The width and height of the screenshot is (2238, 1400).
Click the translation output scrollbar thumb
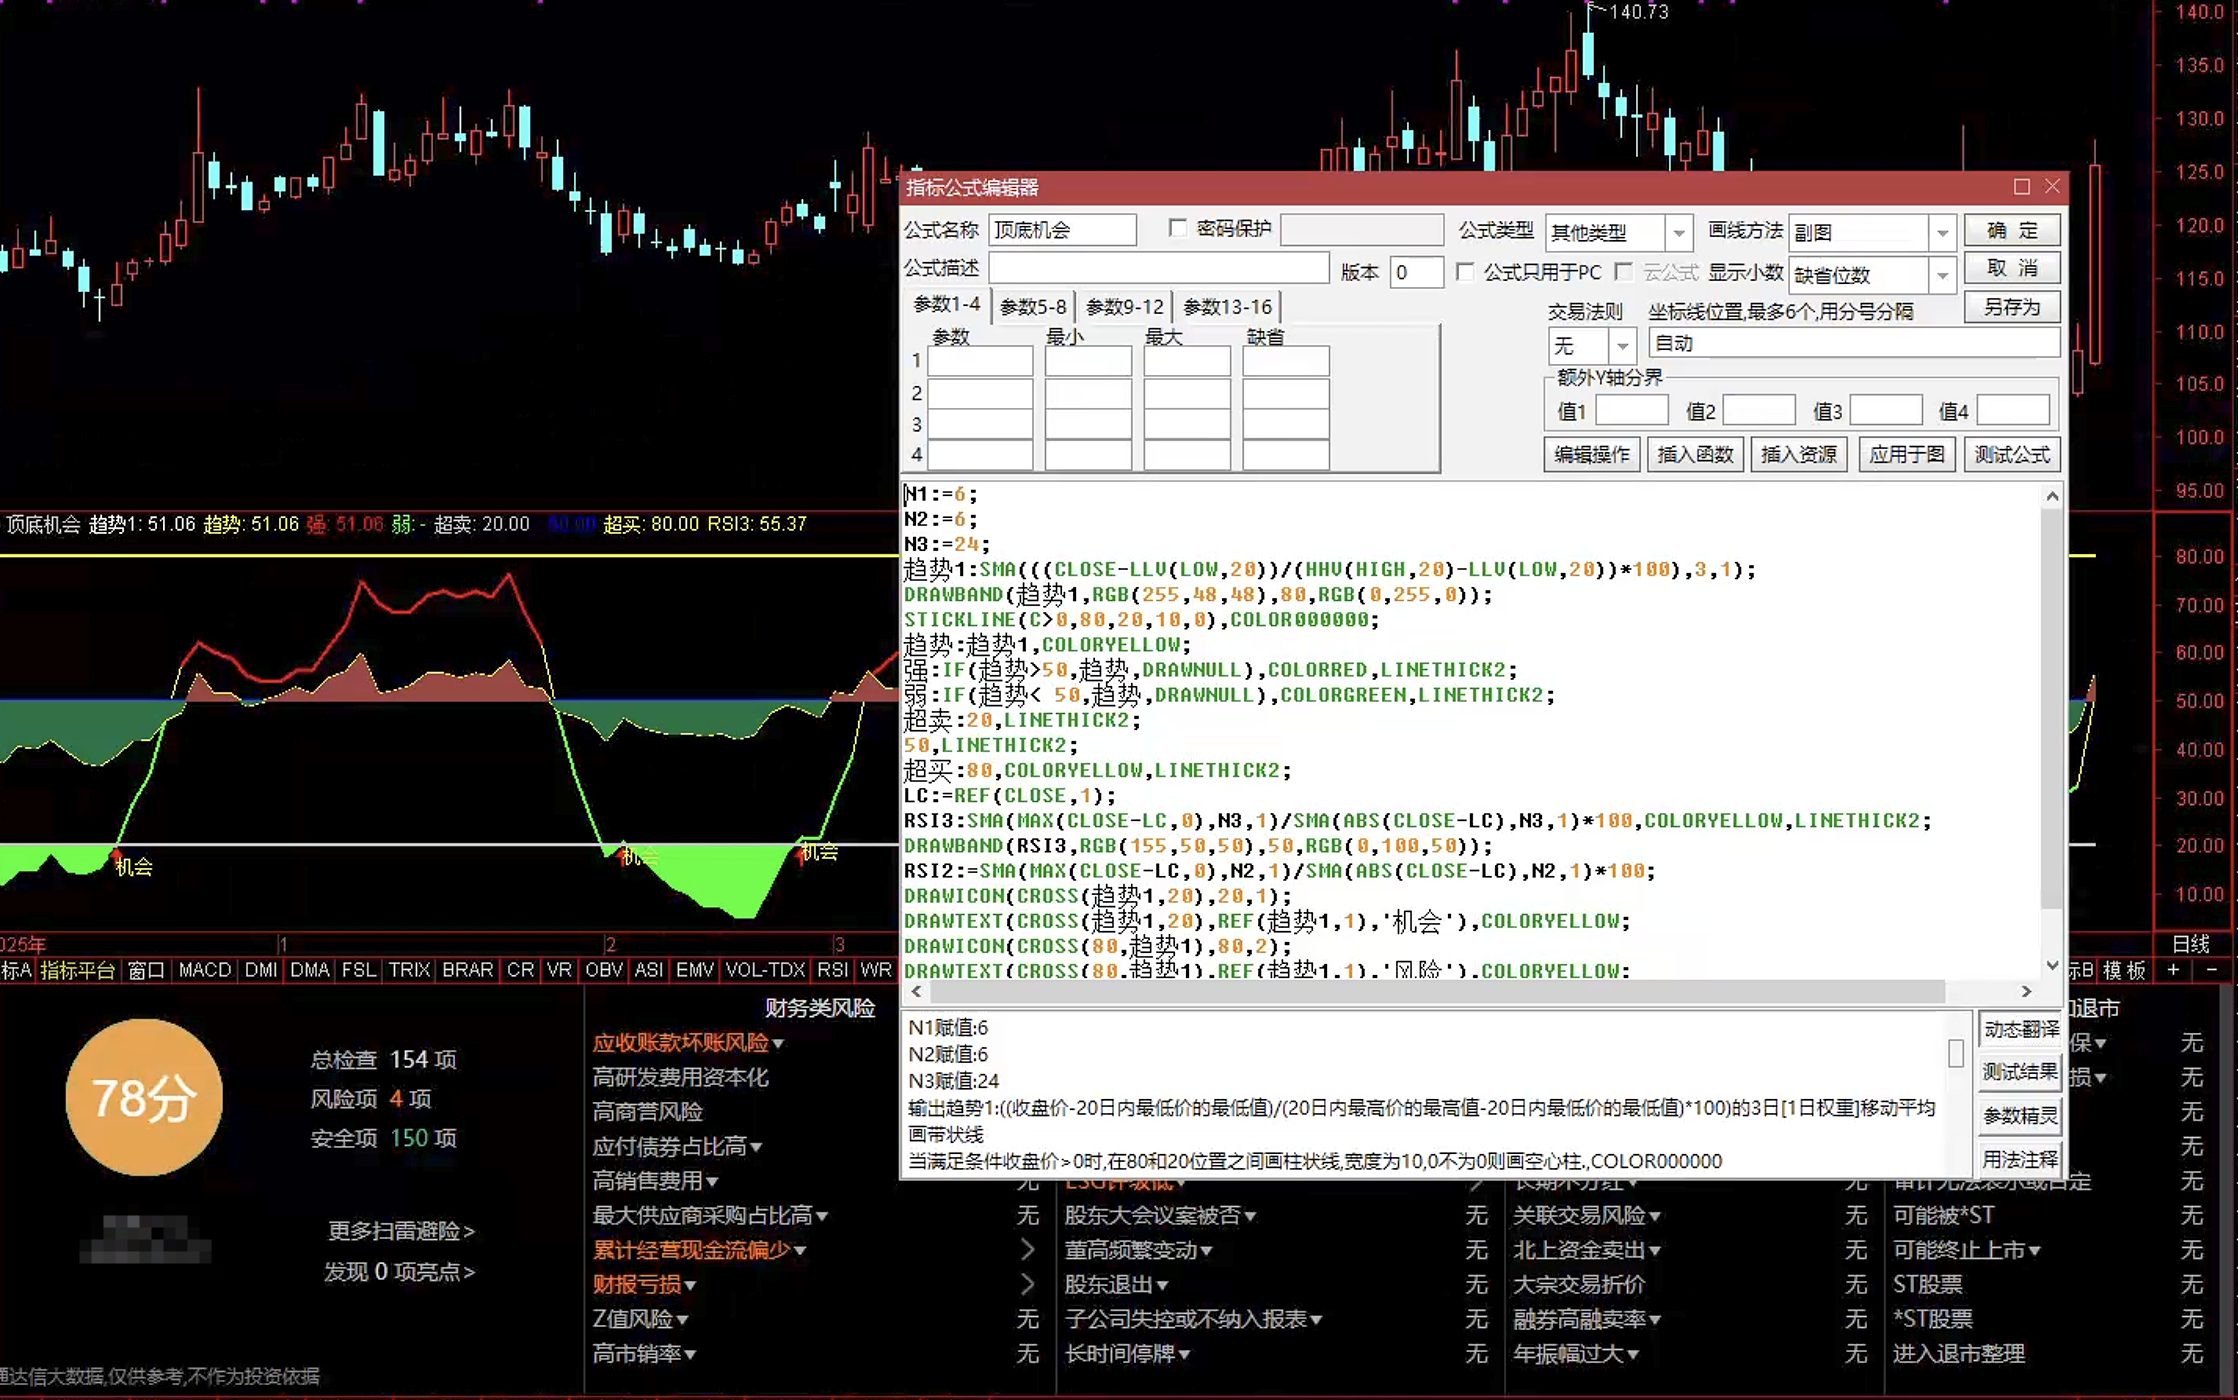point(1956,1053)
